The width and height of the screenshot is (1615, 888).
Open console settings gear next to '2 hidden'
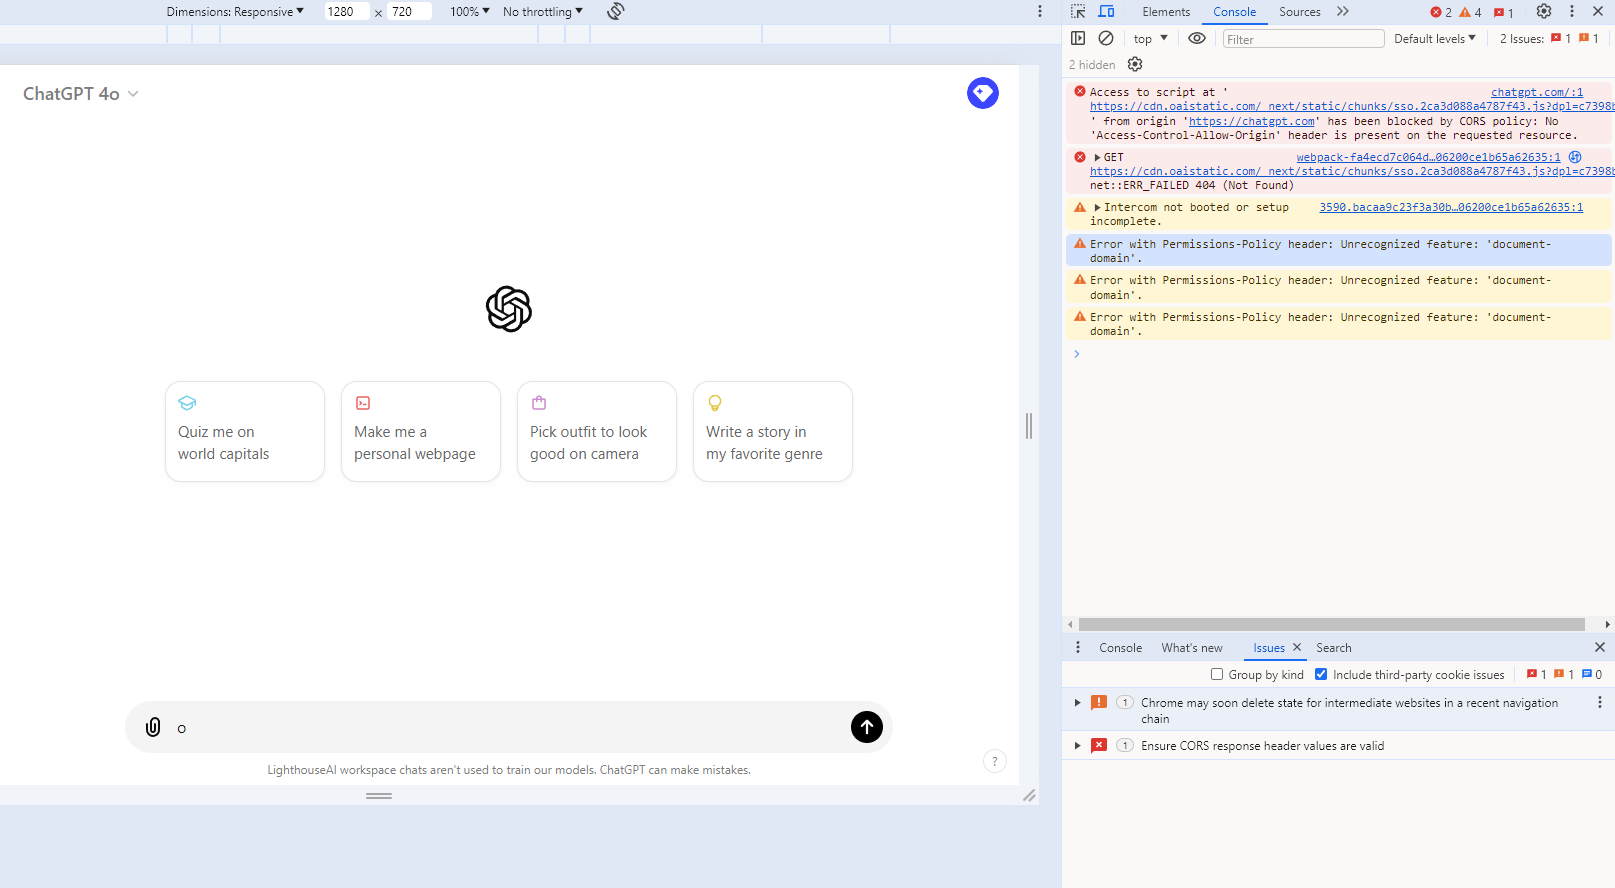(x=1135, y=64)
